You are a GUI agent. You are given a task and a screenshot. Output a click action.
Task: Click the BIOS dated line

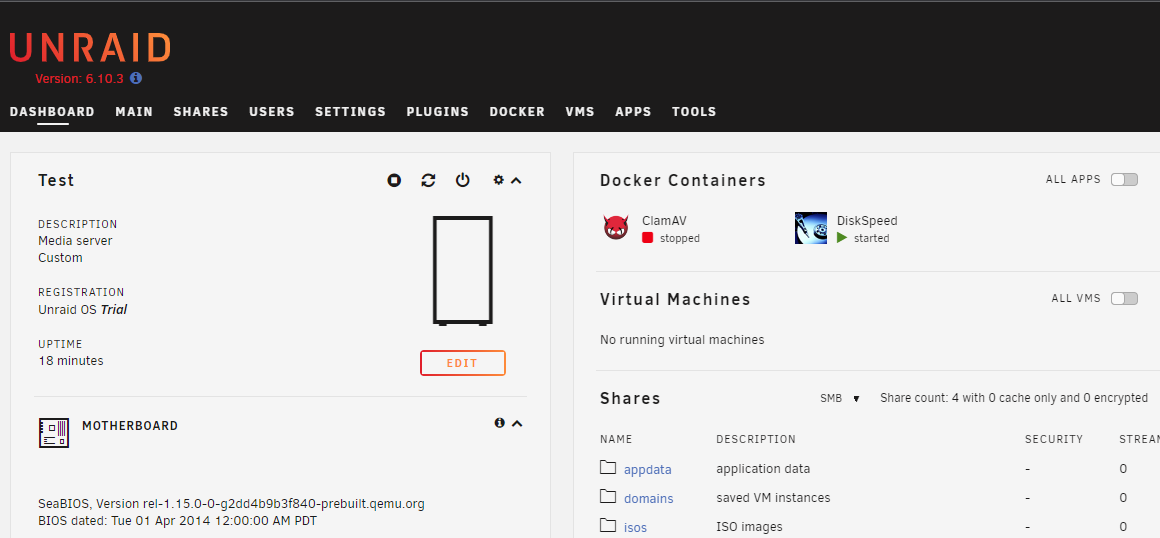pyautogui.click(x=178, y=521)
